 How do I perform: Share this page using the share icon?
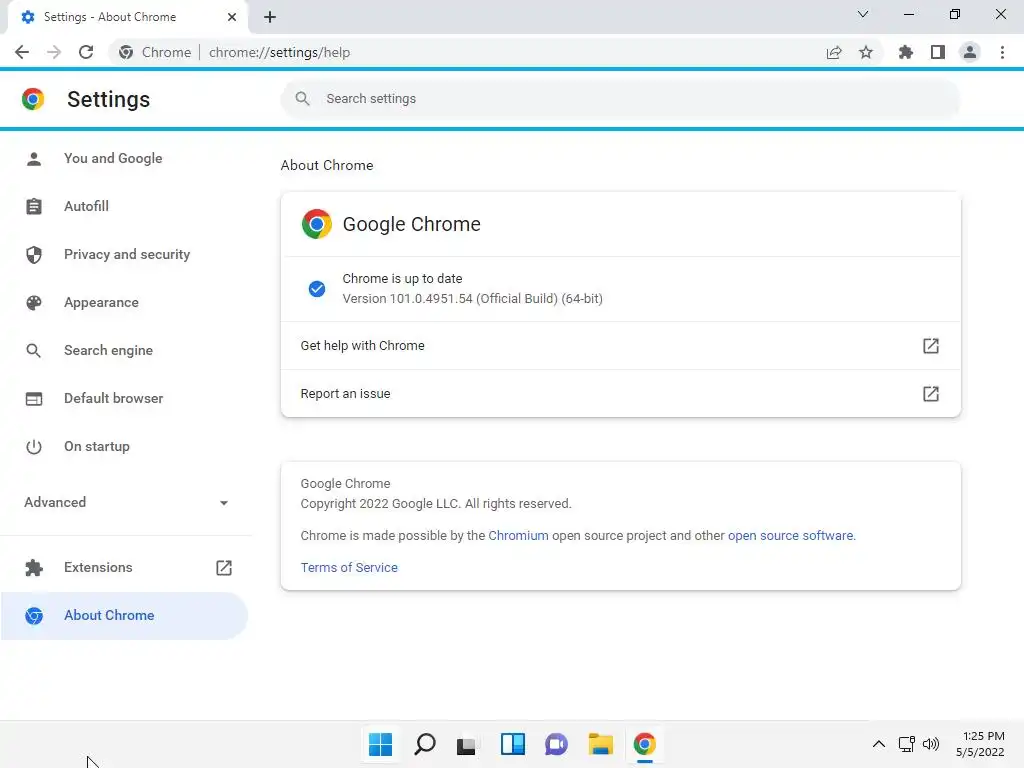[x=834, y=52]
